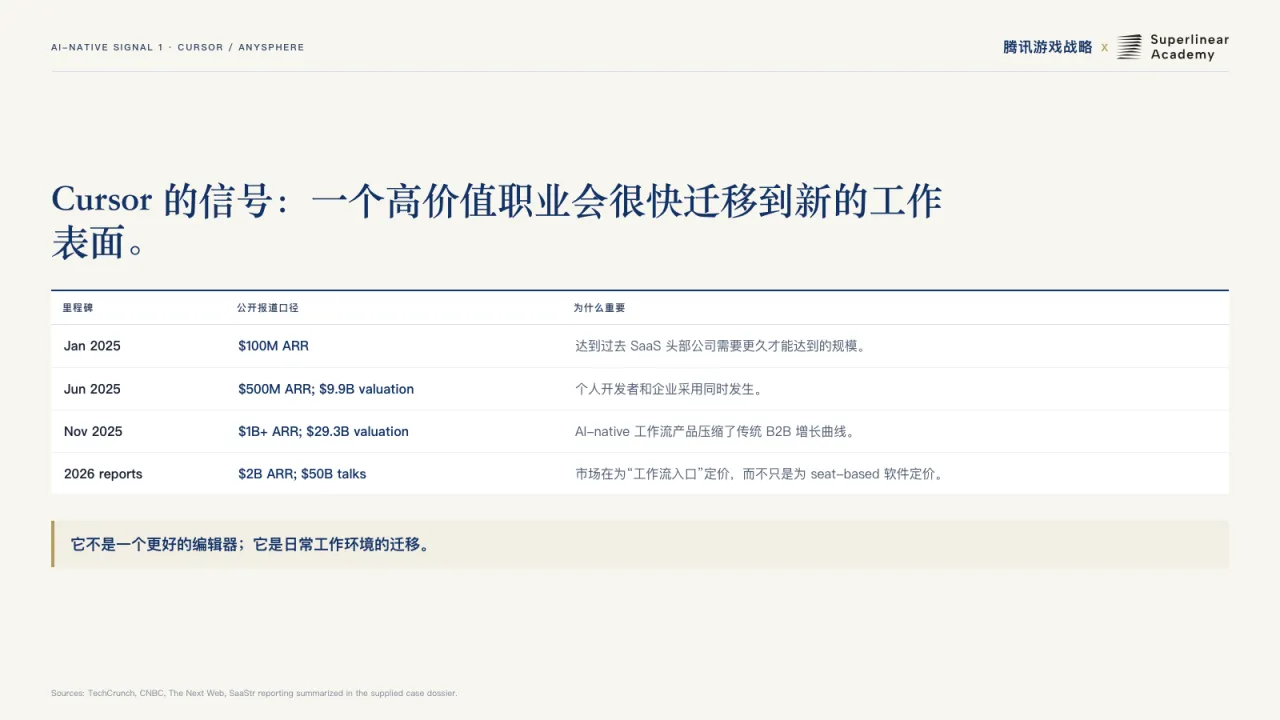1280x720 pixels.
Task: Select the 2026 reports milestone cell
Action: point(103,474)
